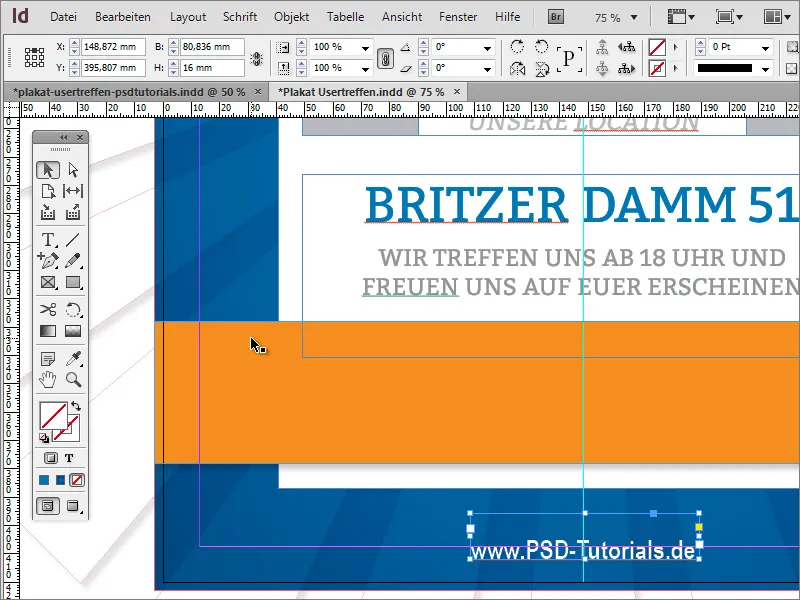Open Layout menu
Viewport: 800px width, 600px height.
coord(188,17)
